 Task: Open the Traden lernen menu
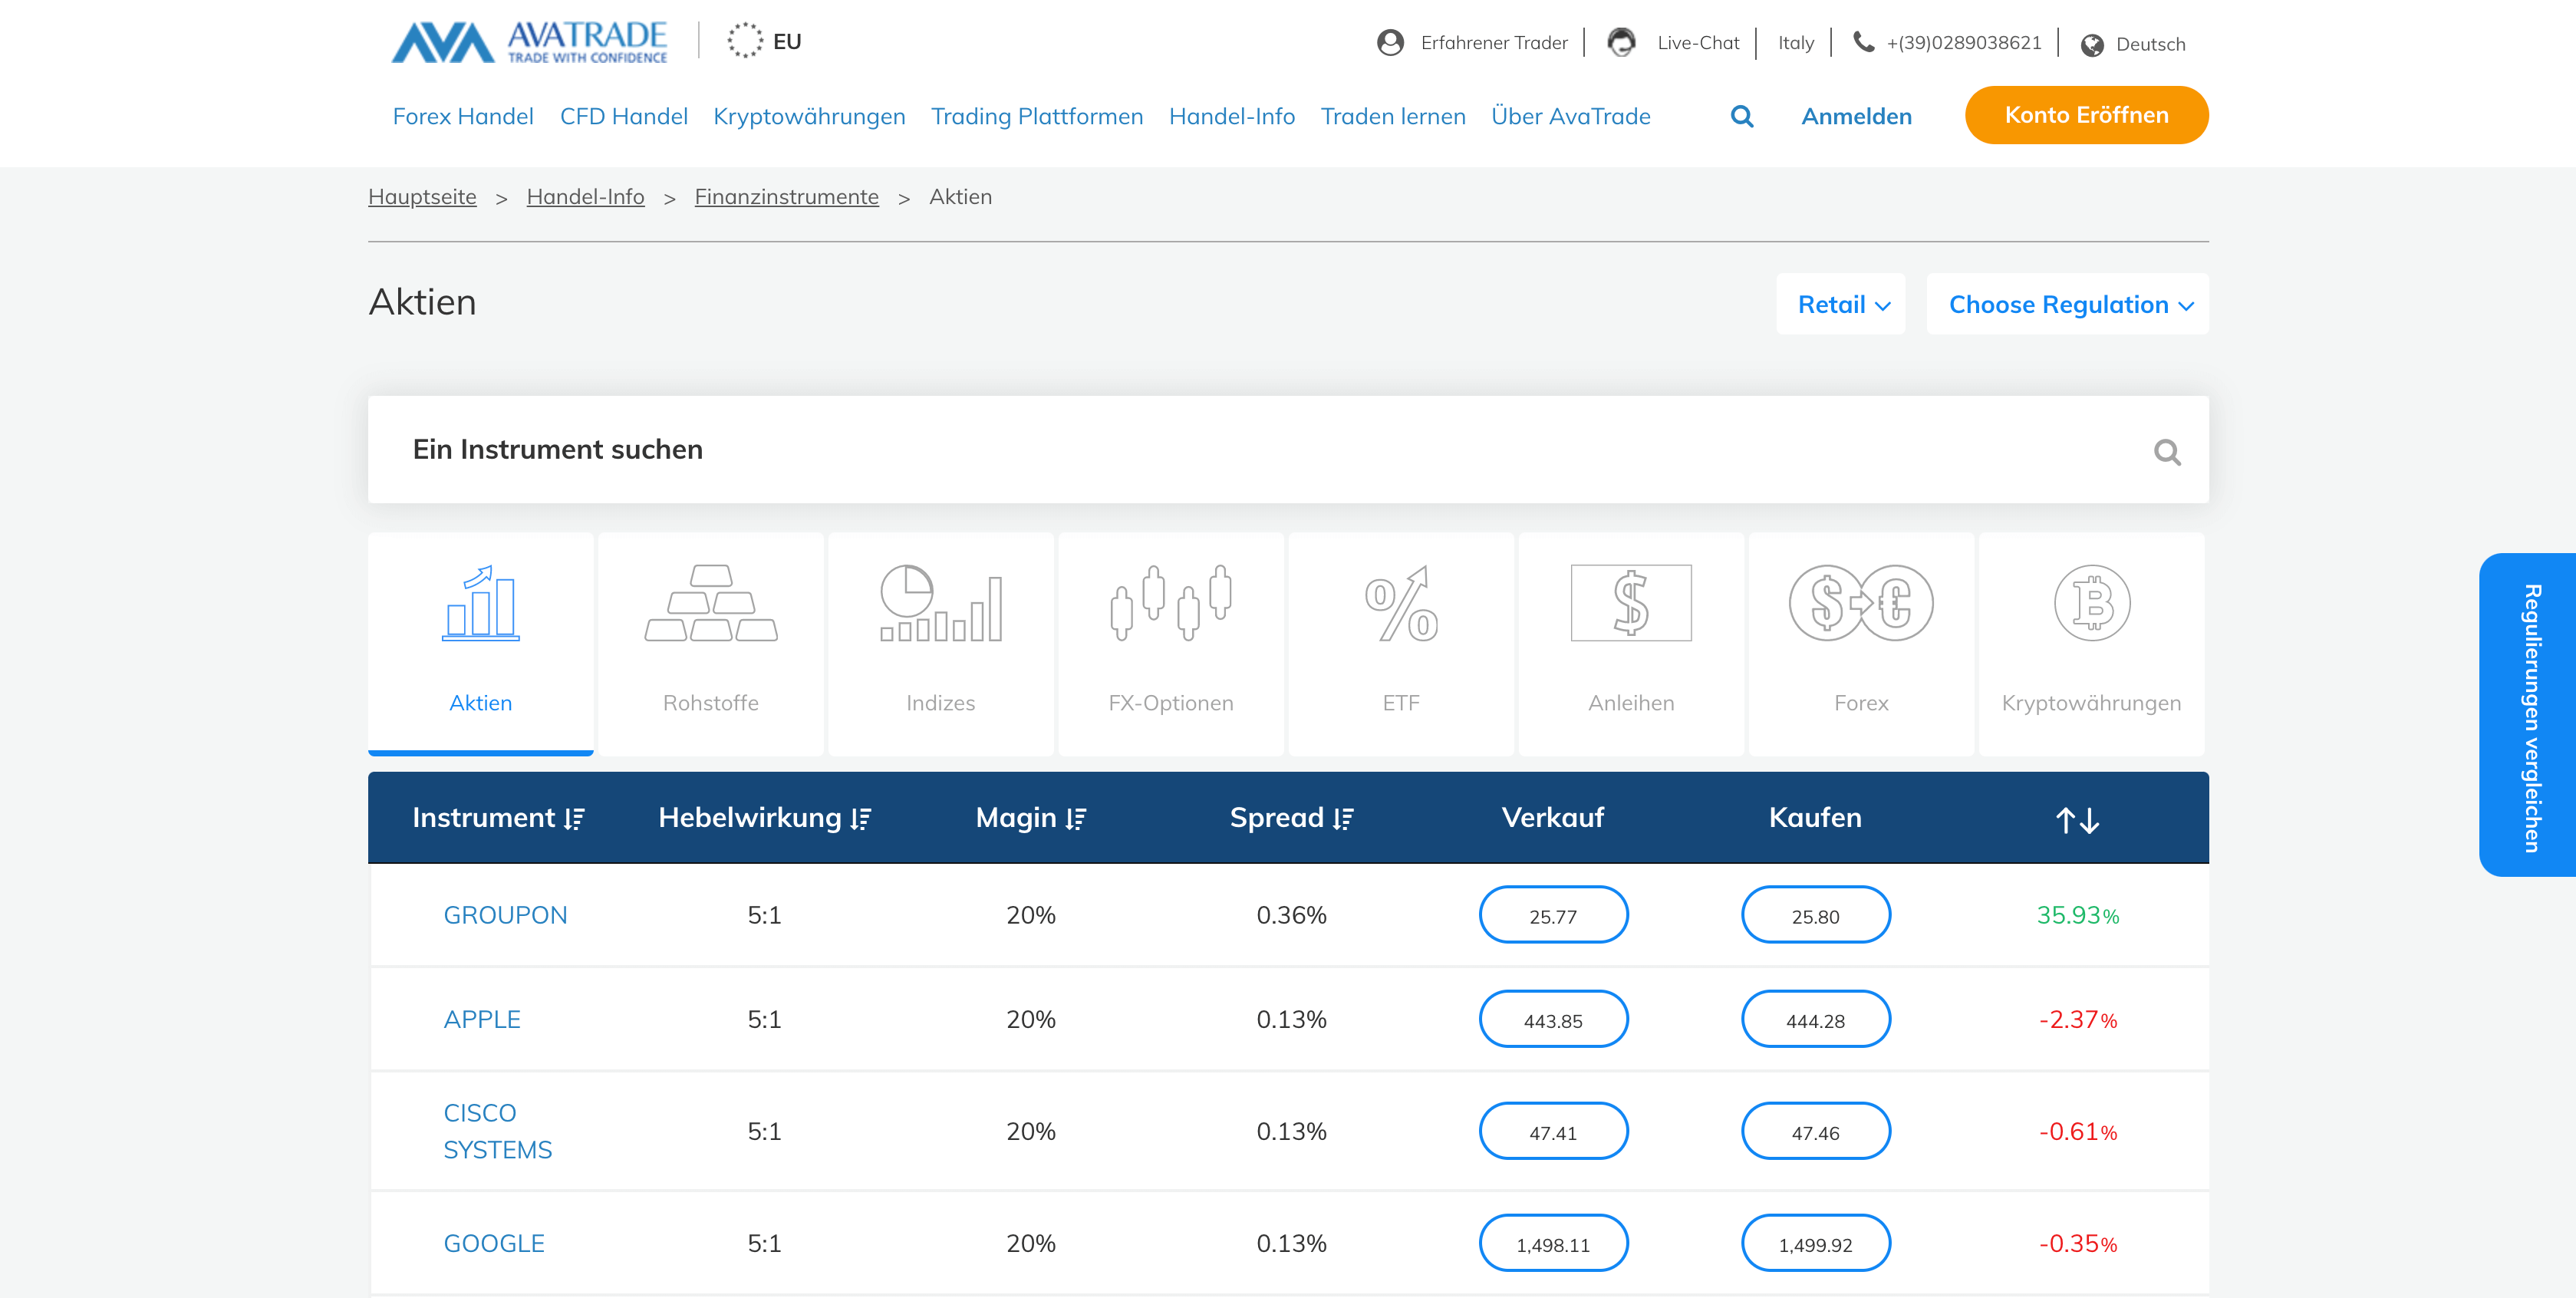[1393, 116]
